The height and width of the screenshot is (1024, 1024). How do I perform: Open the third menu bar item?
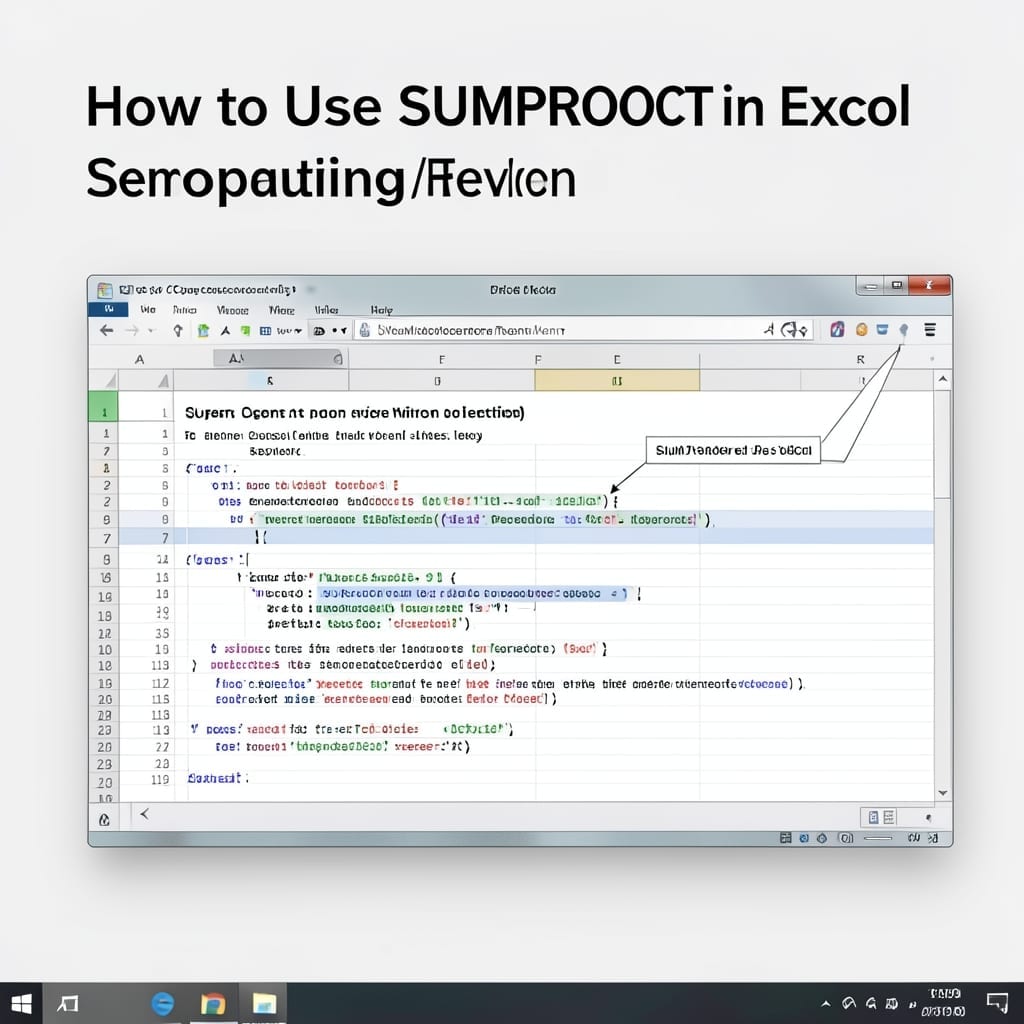[185, 310]
